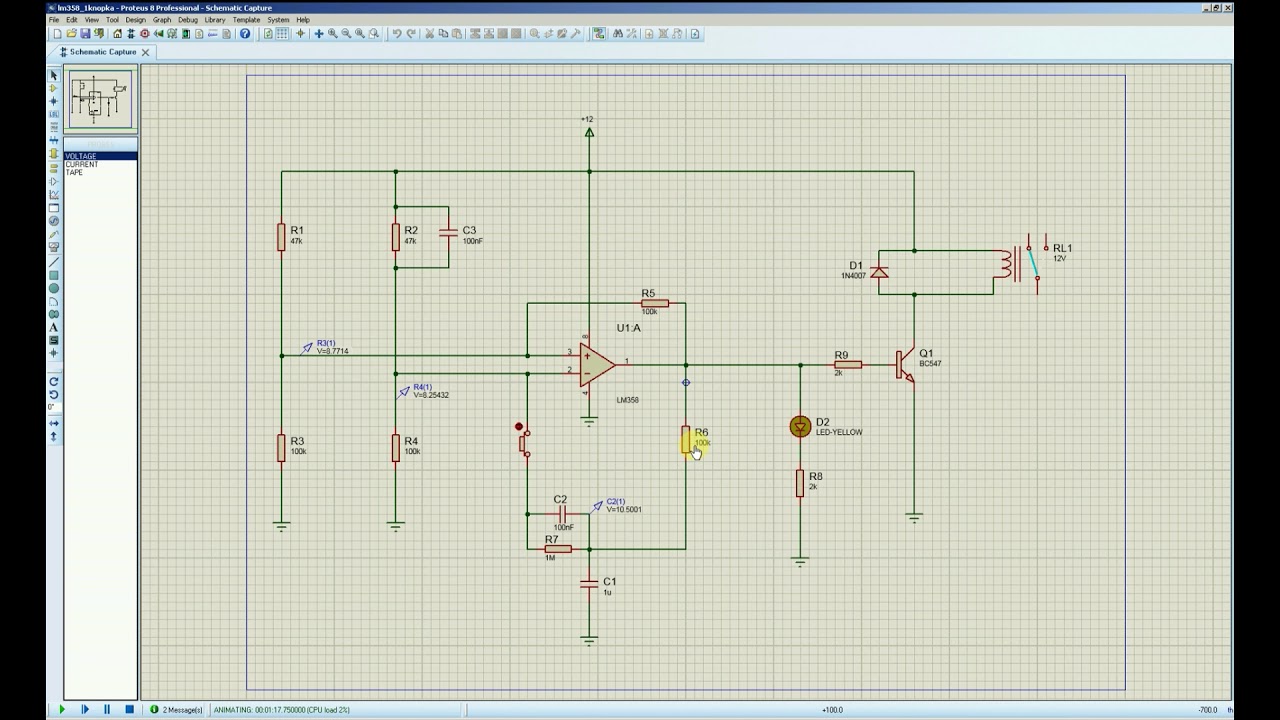Select the Junction Dot tool
Image resolution: width=1280 pixels, height=720 pixels.
(54, 101)
